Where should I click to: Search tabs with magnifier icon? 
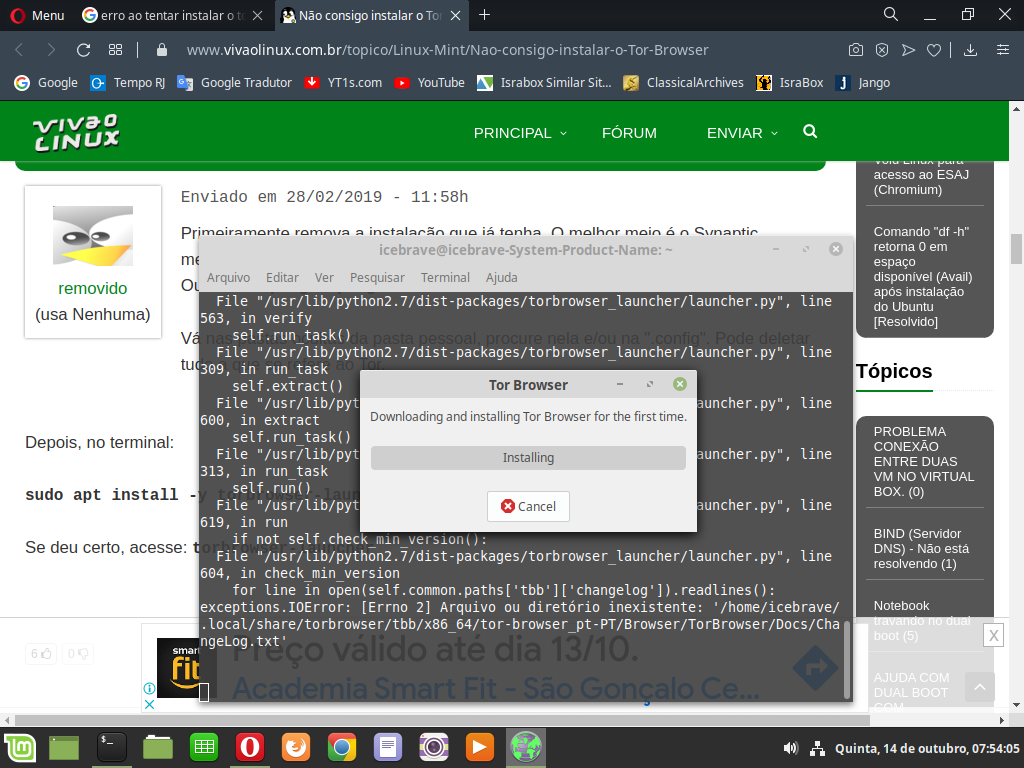[x=891, y=14]
